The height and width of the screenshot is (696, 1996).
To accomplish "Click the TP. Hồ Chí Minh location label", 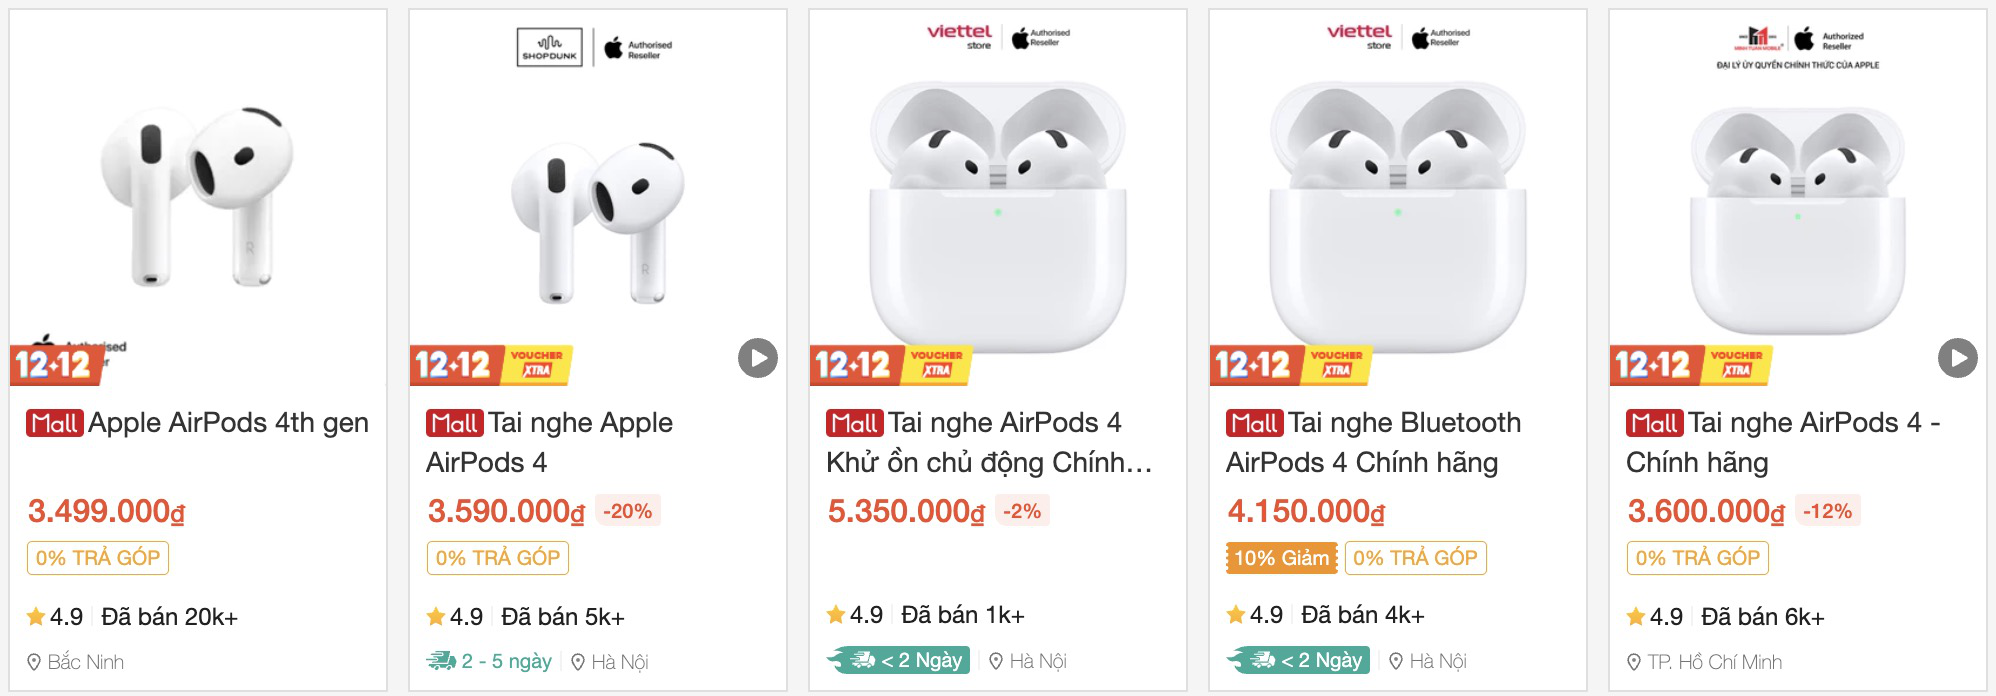I will coord(1714,662).
